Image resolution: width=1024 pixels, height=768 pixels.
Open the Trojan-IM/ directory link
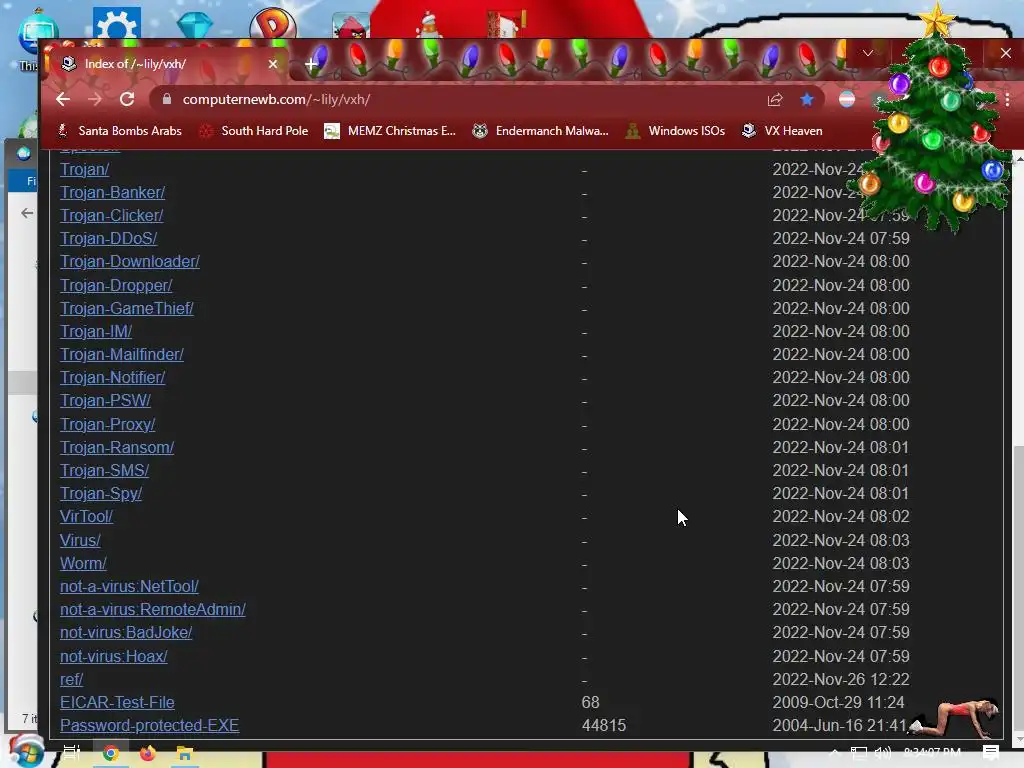(96, 331)
